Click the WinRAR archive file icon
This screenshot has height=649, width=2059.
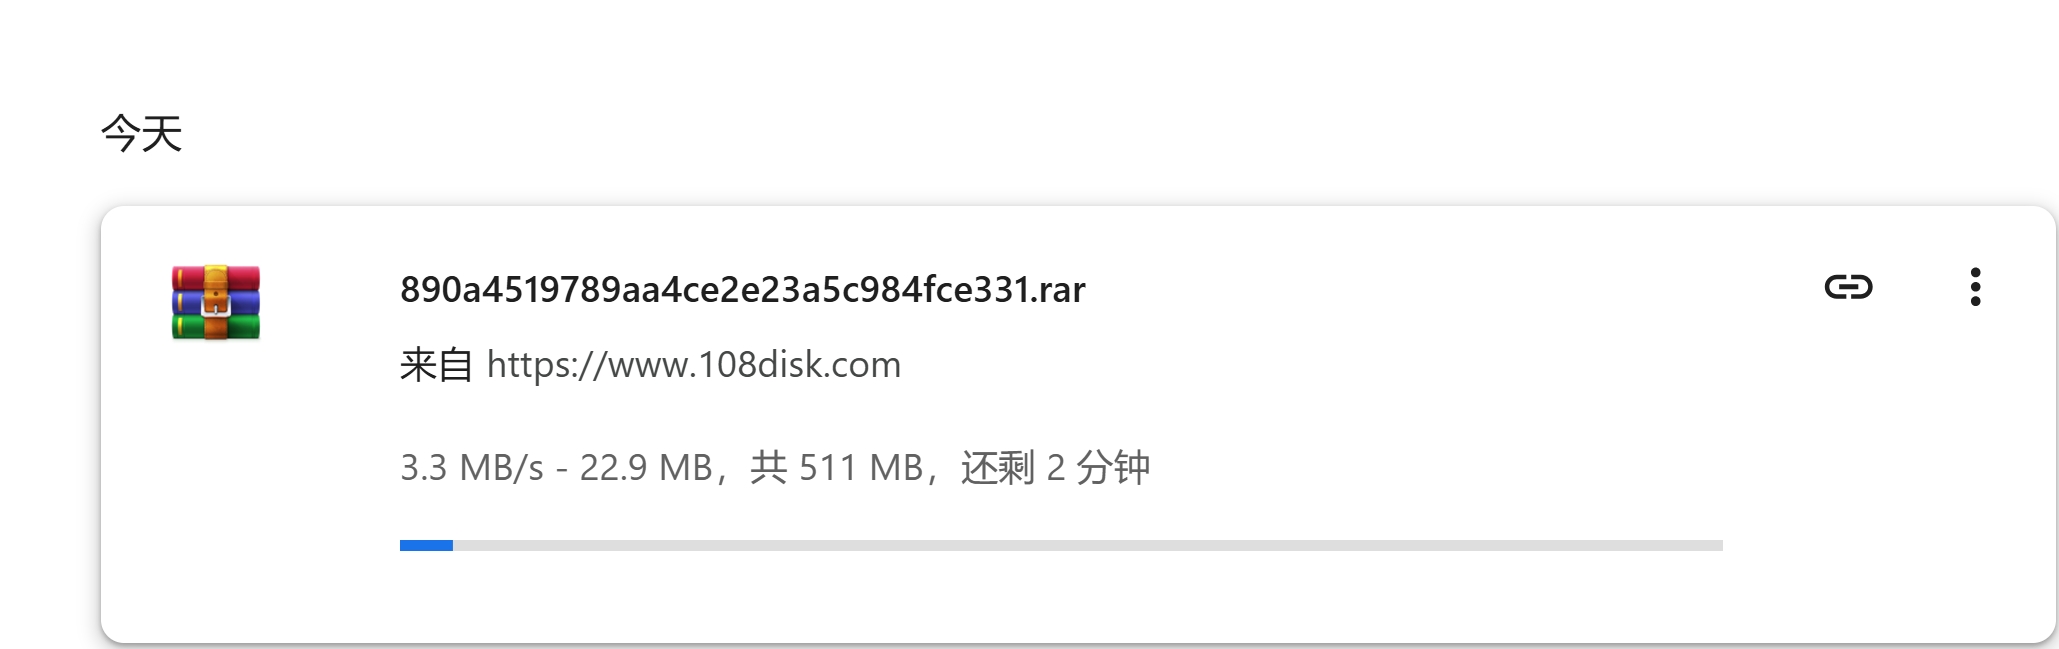click(x=216, y=303)
